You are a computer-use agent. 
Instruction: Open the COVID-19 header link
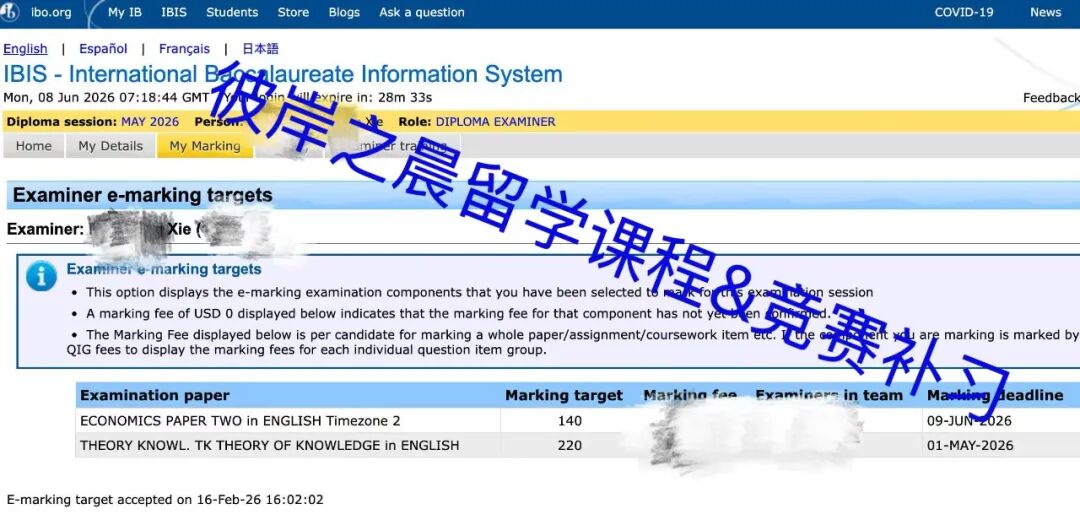point(964,12)
